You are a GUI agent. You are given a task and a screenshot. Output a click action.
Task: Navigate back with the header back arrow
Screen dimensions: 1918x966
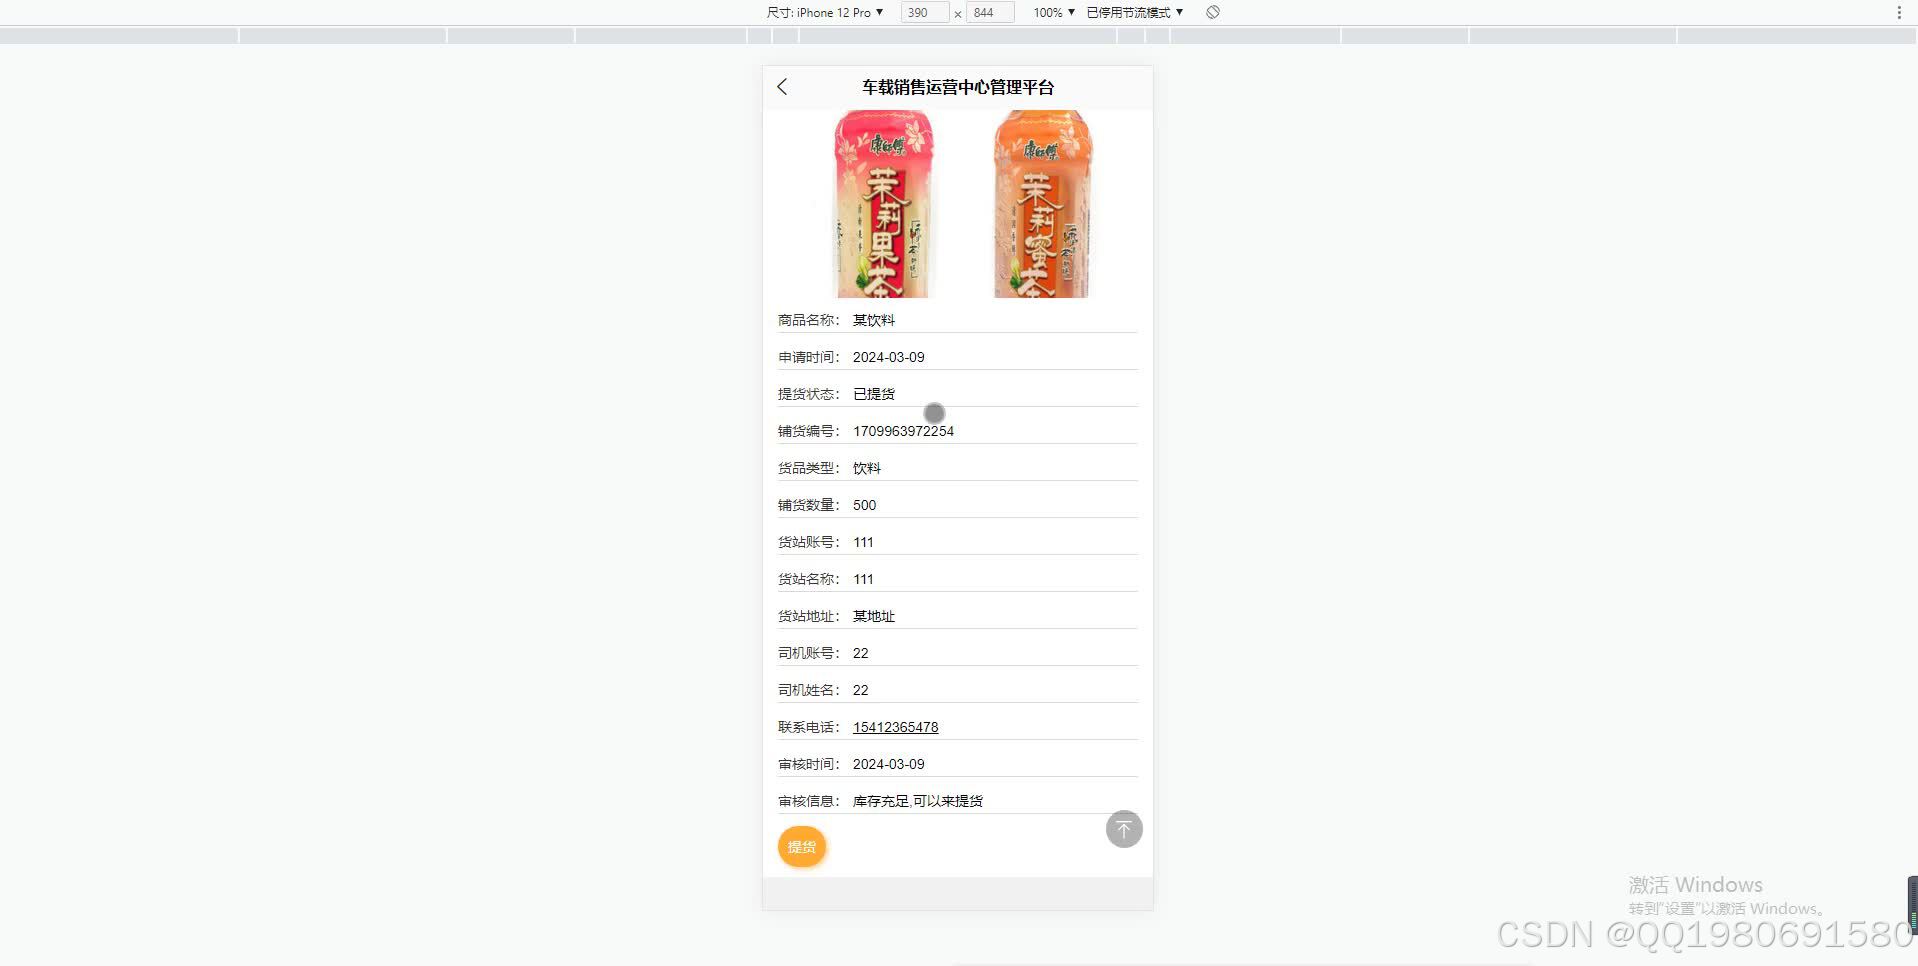pyautogui.click(x=782, y=87)
